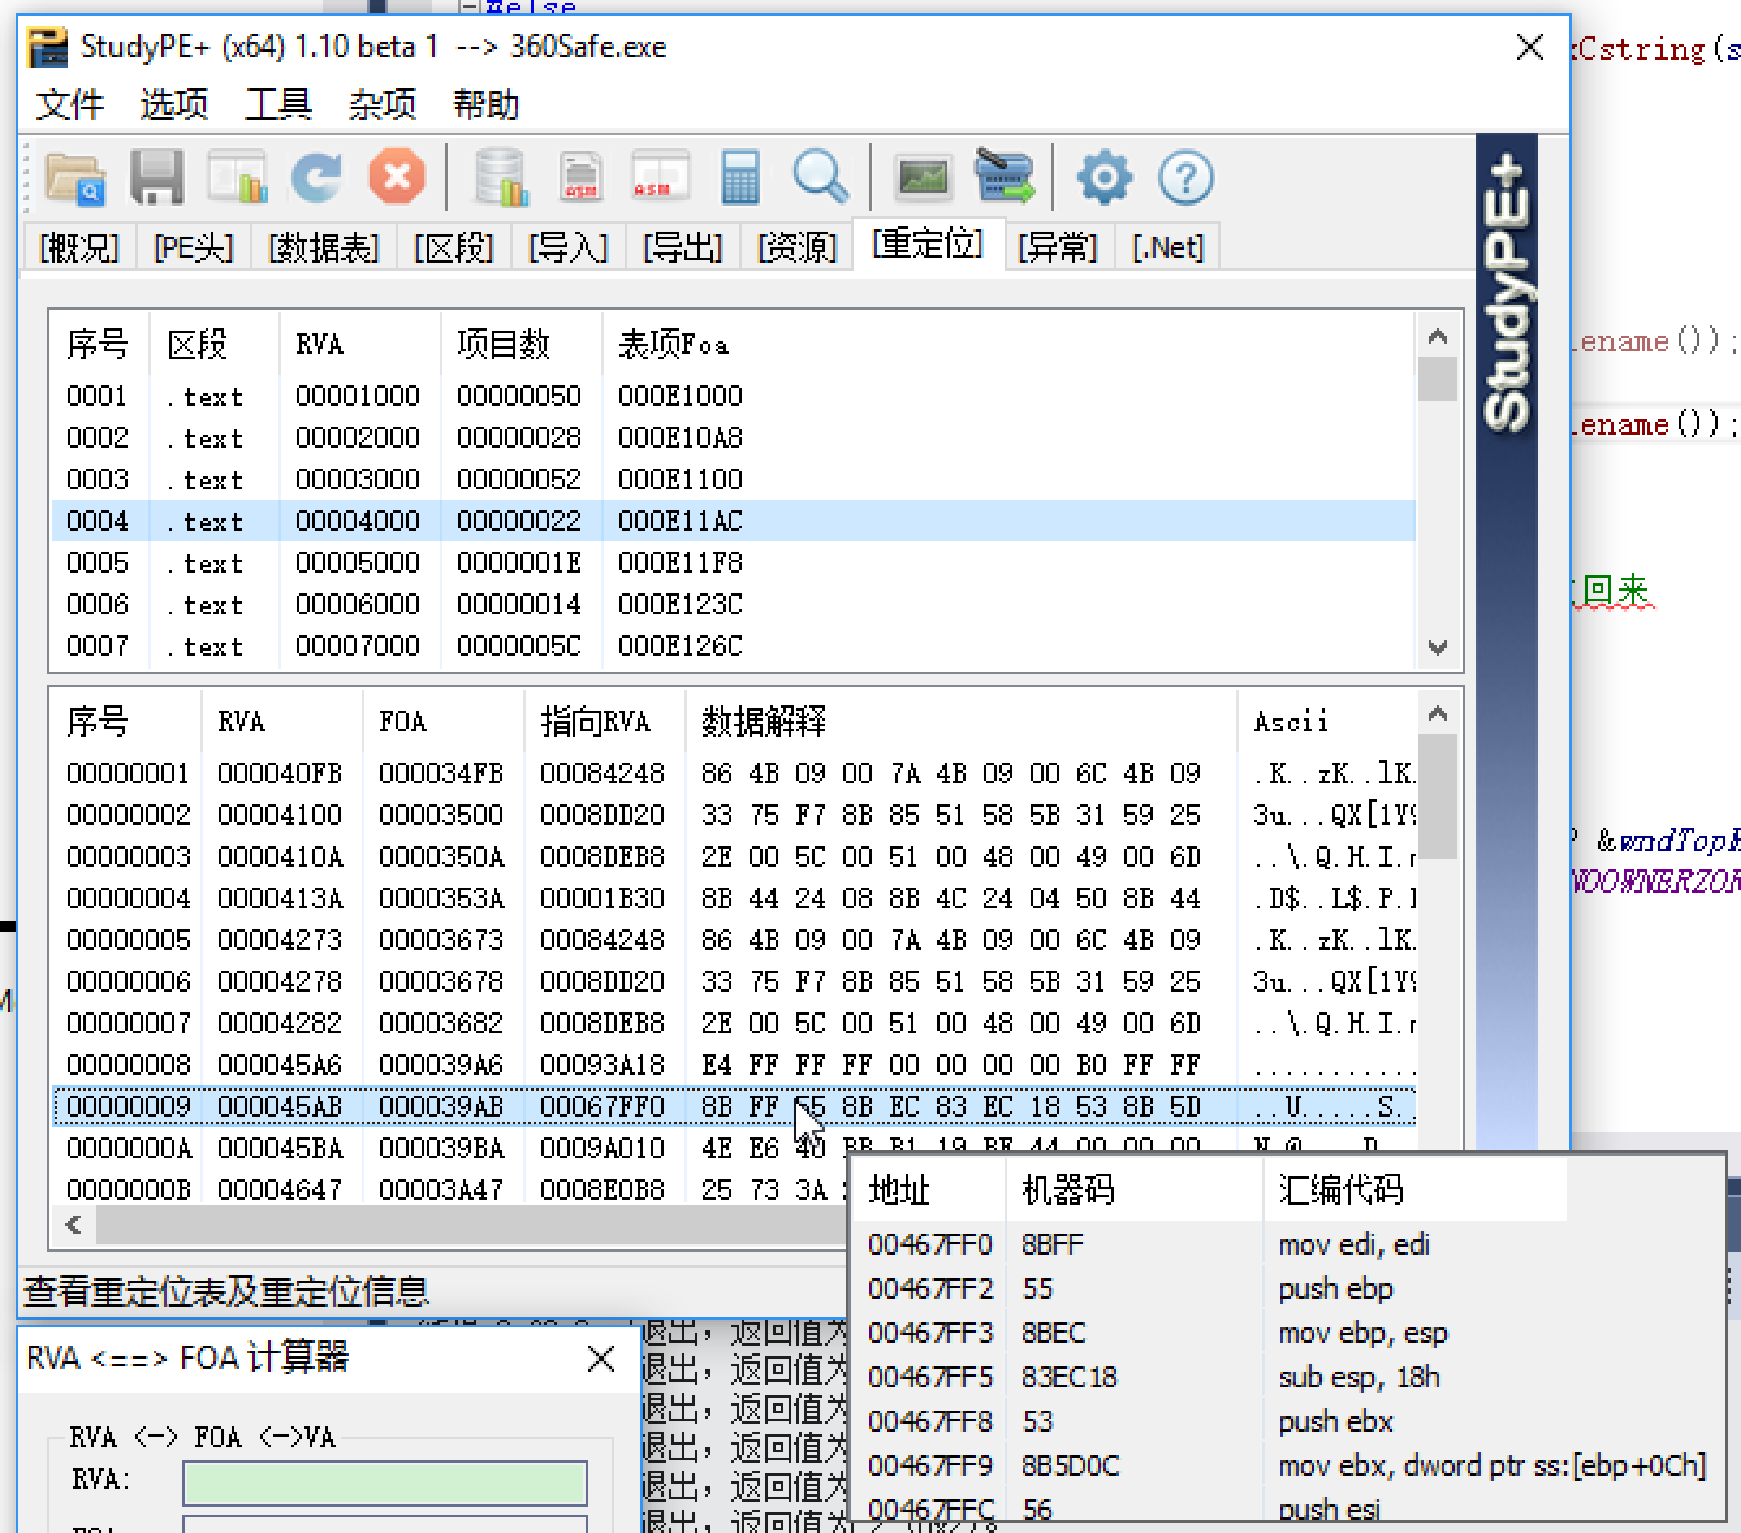The height and width of the screenshot is (1533, 1741).
Task: Open the asm document icon
Action: [x=581, y=178]
